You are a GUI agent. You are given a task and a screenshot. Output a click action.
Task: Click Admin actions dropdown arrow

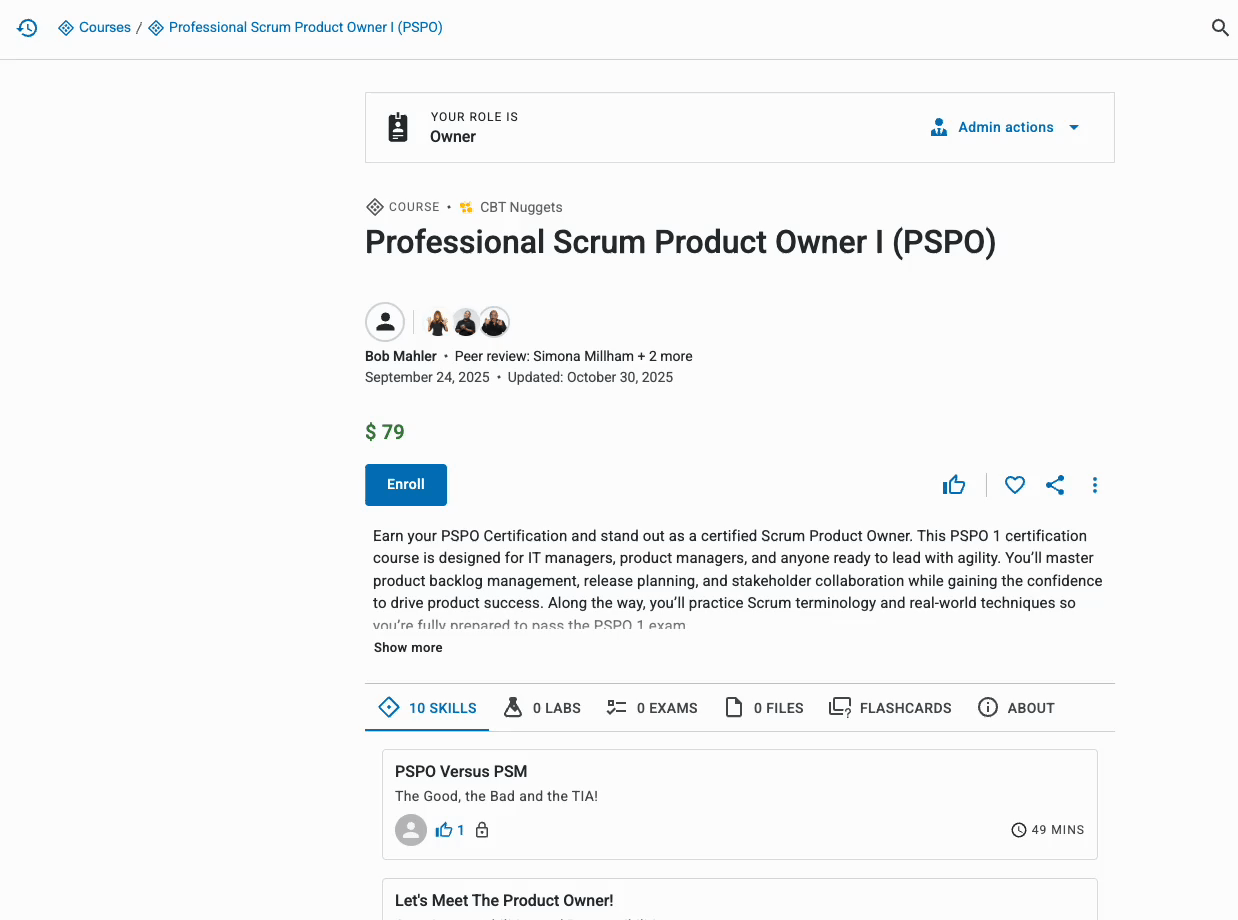click(x=1074, y=127)
